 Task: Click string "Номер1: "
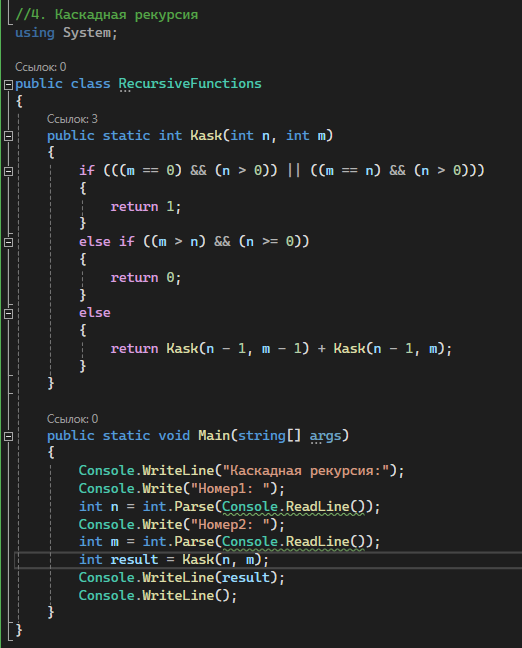click(x=230, y=489)
